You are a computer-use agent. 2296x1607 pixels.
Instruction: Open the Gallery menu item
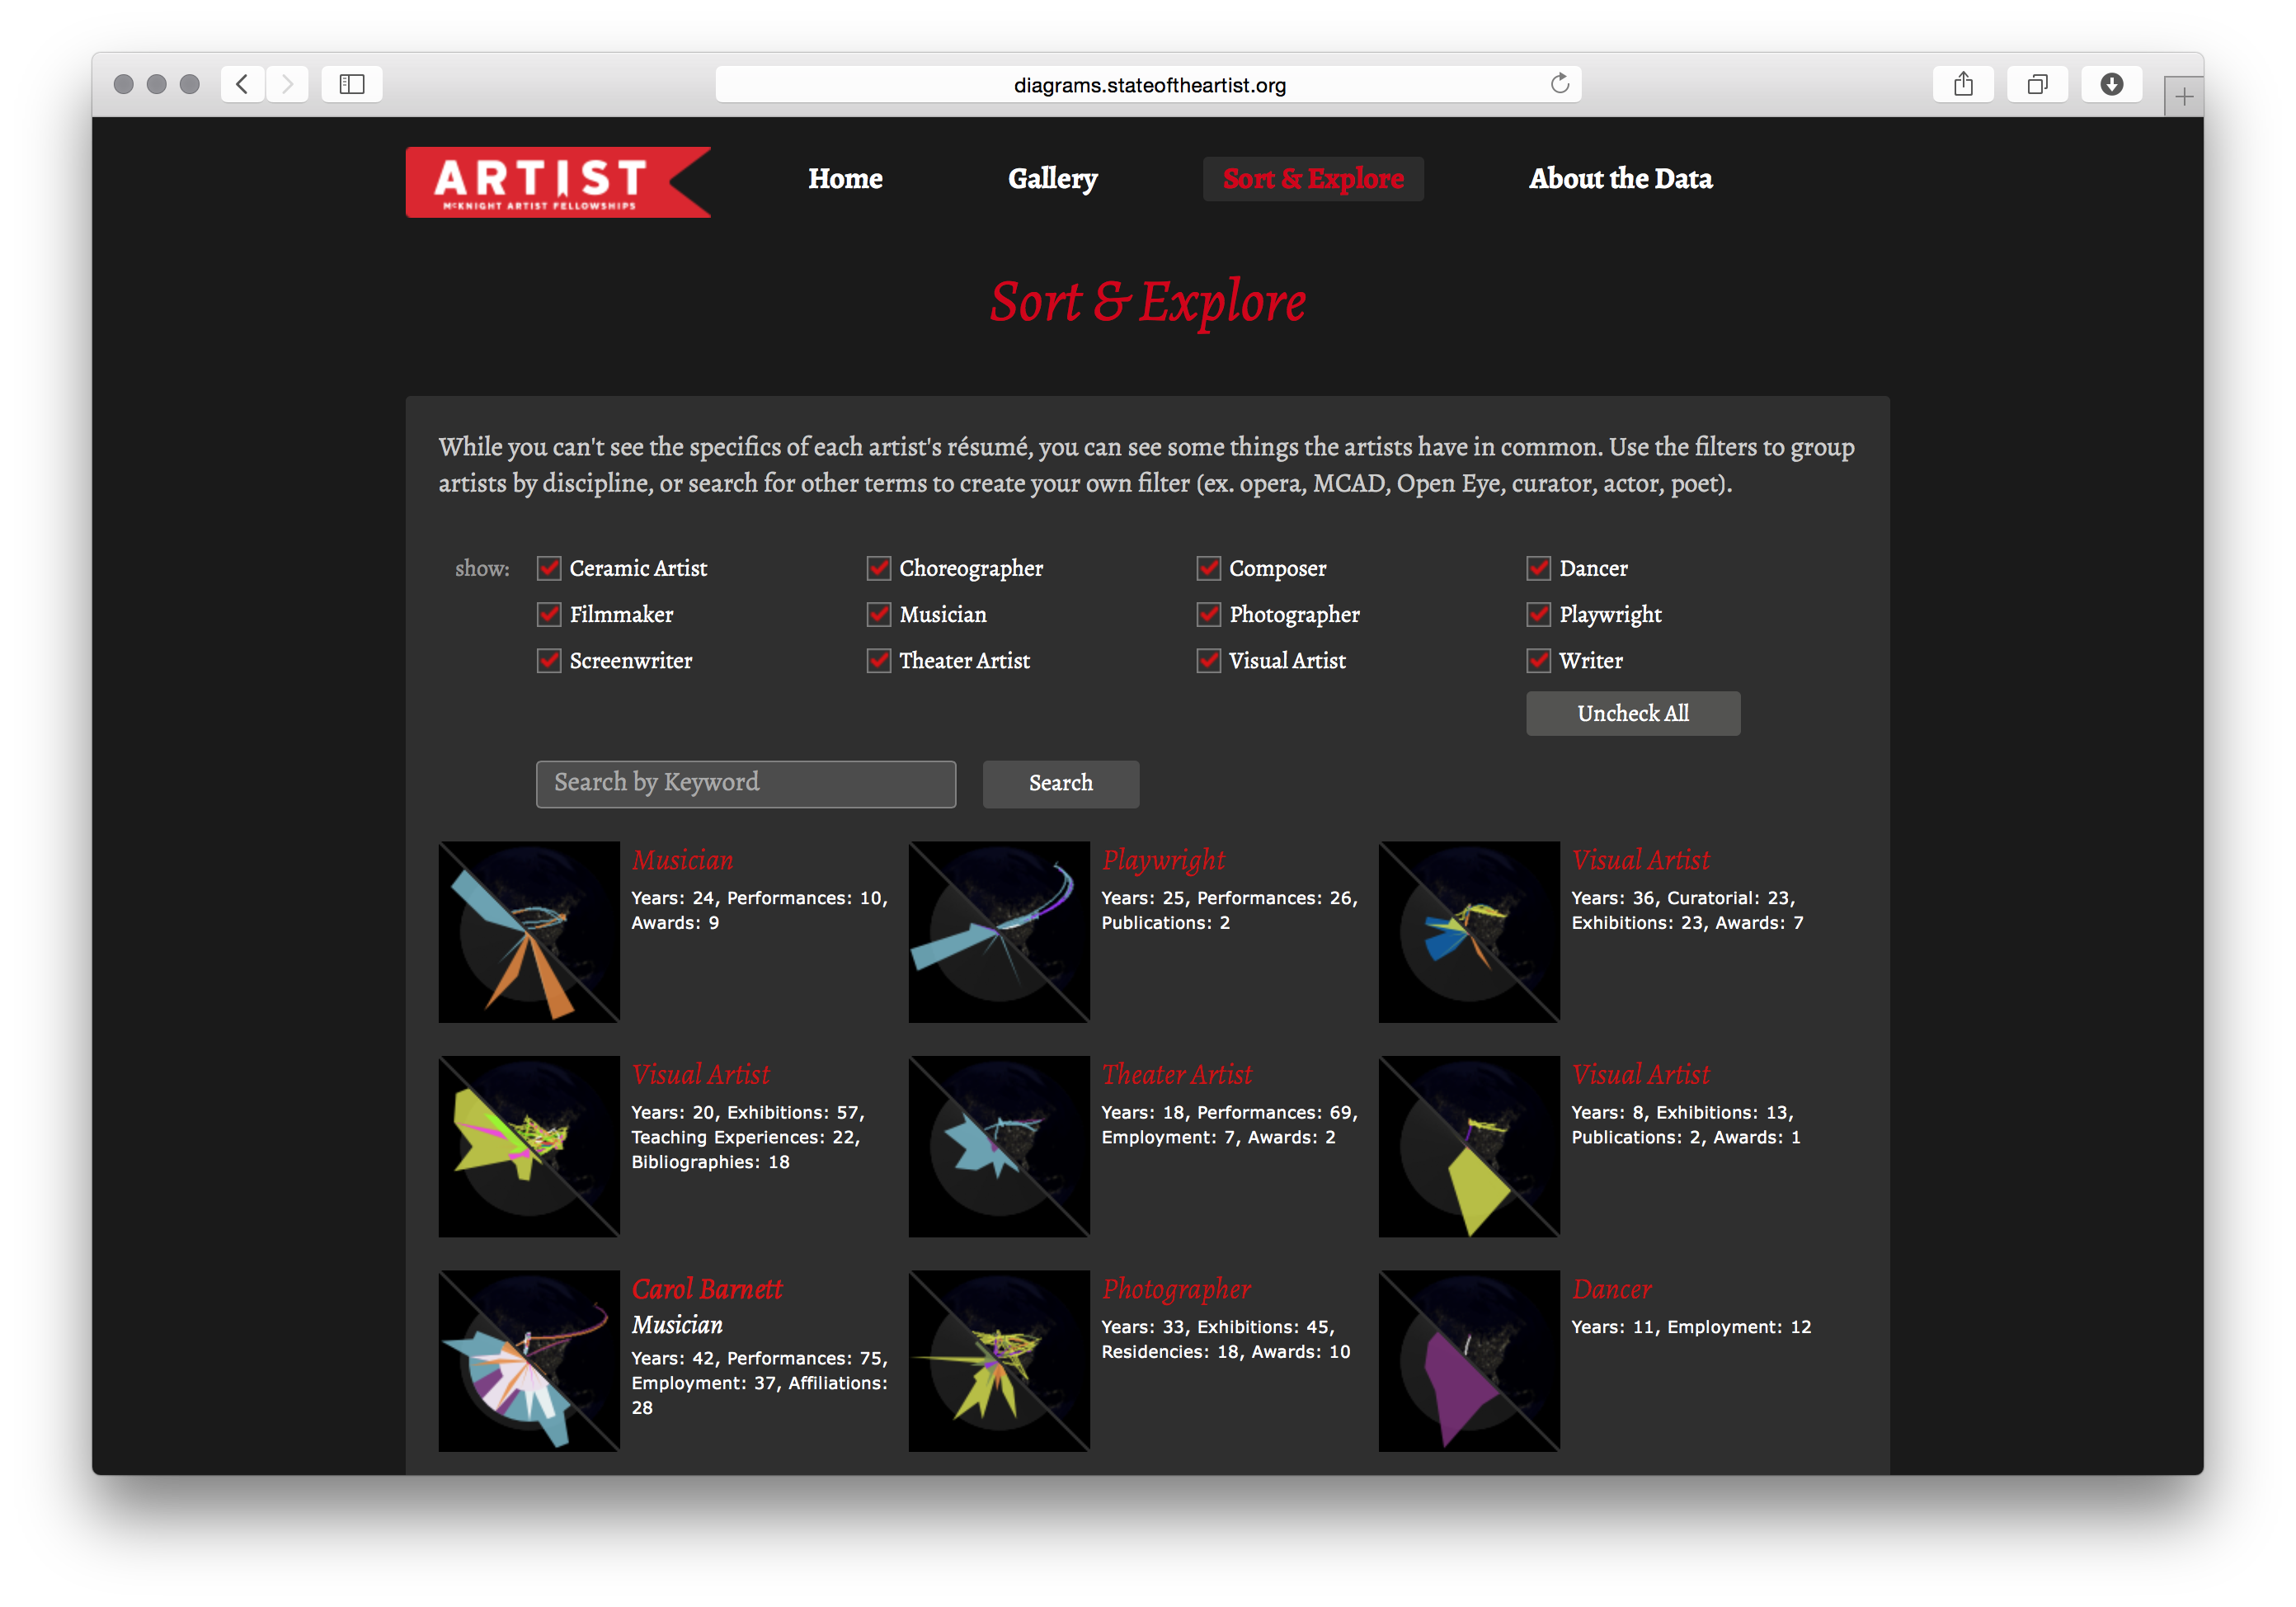click(1052, 179)
